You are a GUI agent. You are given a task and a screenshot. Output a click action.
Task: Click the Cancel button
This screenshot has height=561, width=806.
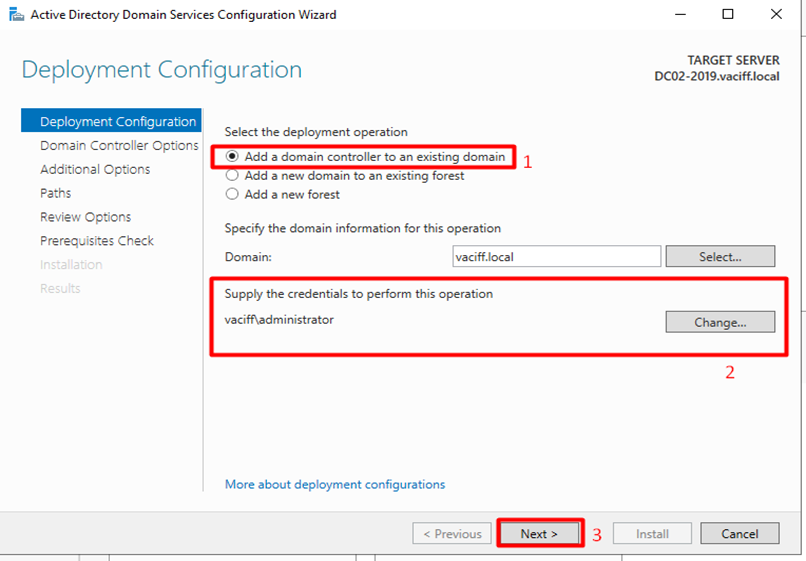(x=740, y=534)
